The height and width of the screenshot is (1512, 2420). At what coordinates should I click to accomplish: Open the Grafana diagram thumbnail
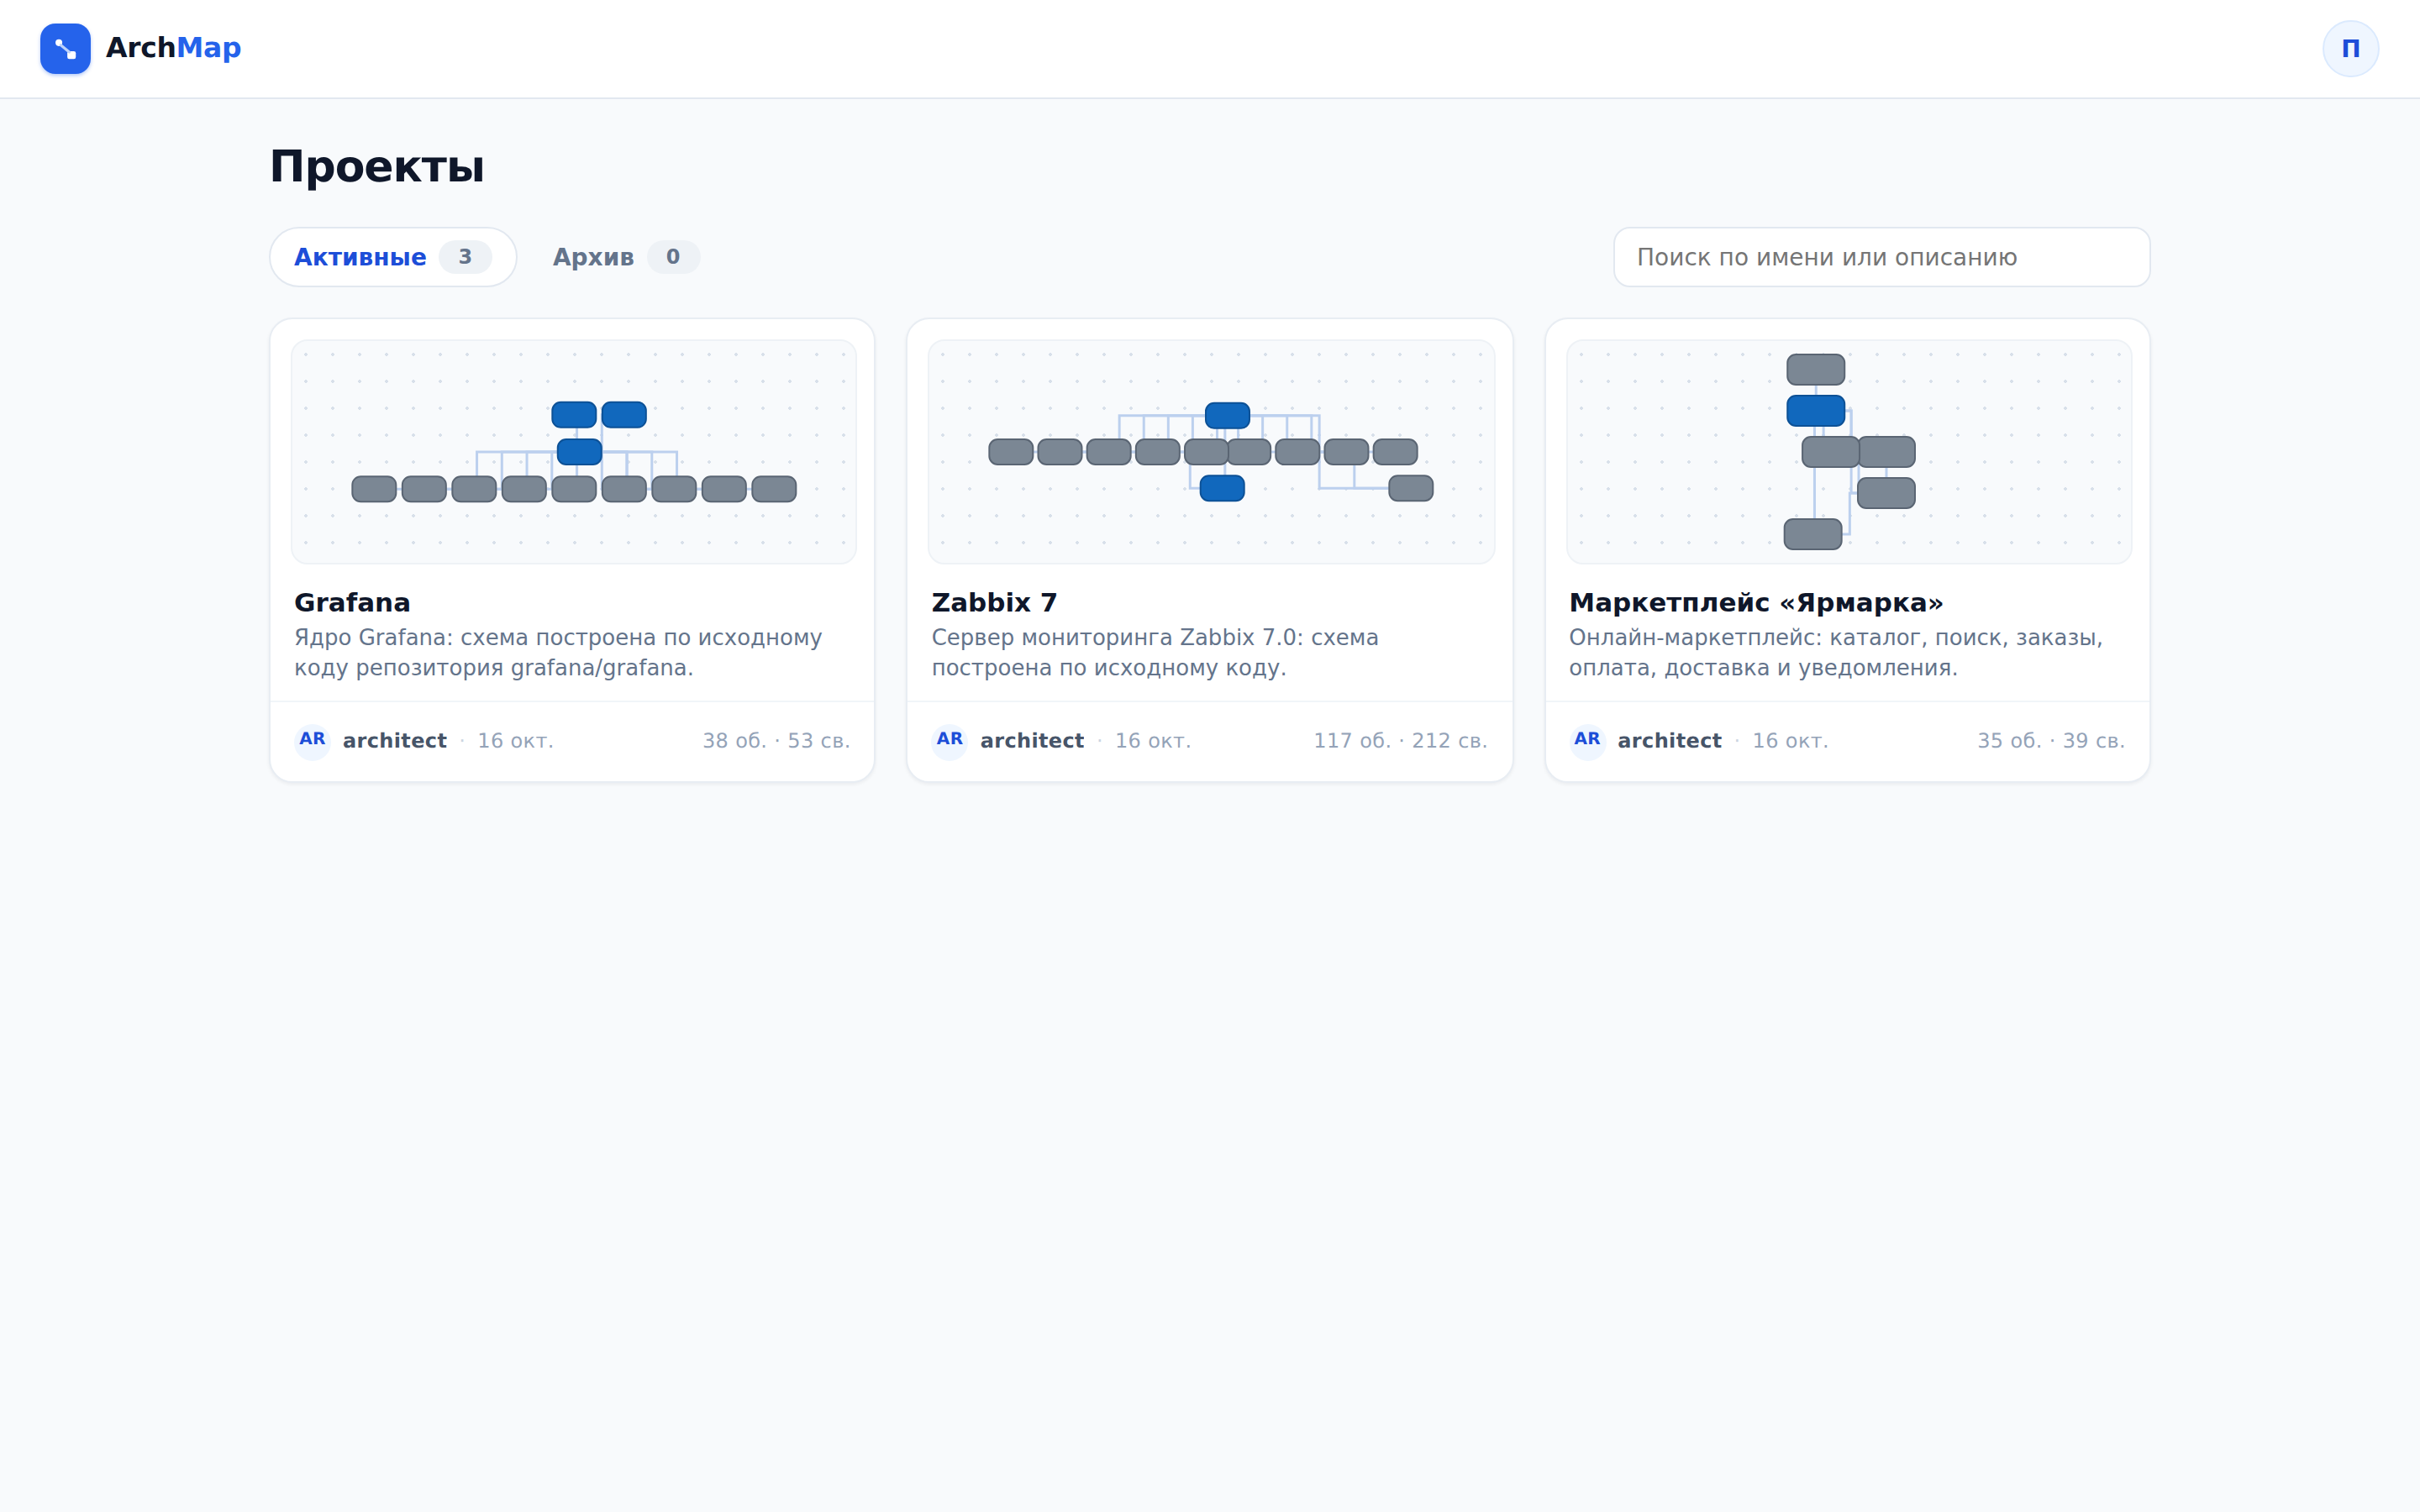[573, 451]
